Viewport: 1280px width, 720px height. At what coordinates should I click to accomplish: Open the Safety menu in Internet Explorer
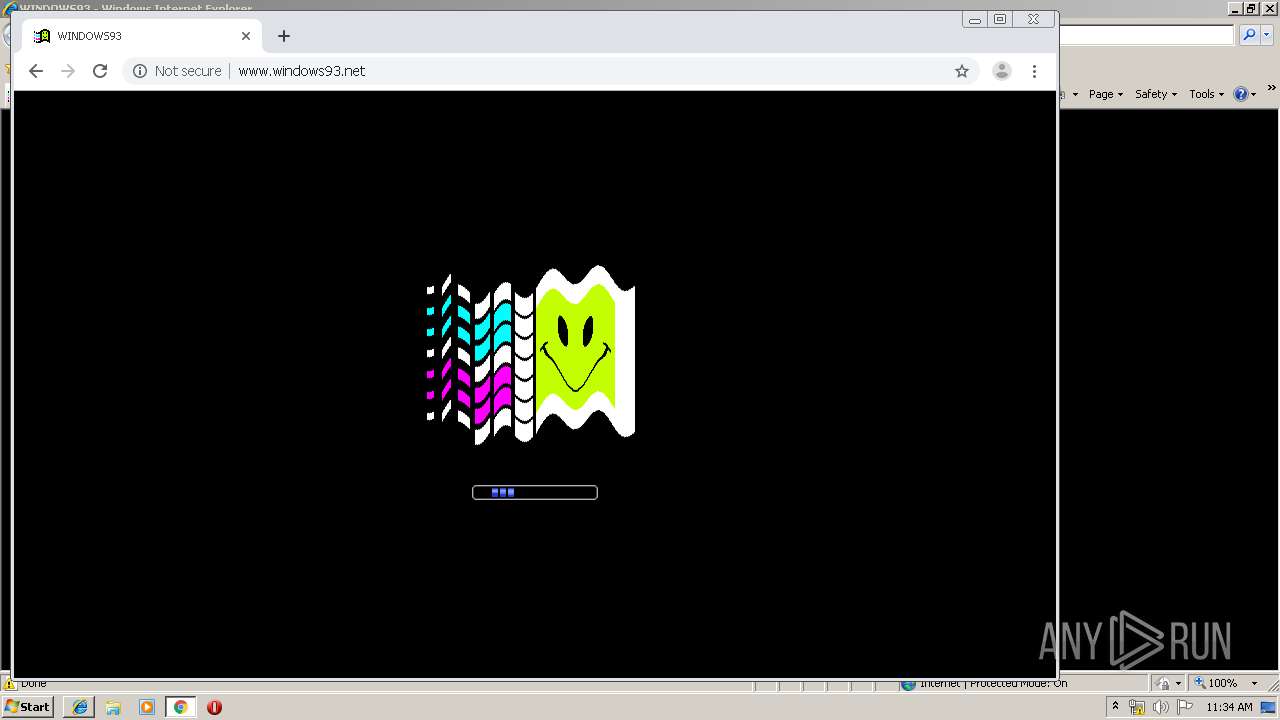click(1156, 94)
